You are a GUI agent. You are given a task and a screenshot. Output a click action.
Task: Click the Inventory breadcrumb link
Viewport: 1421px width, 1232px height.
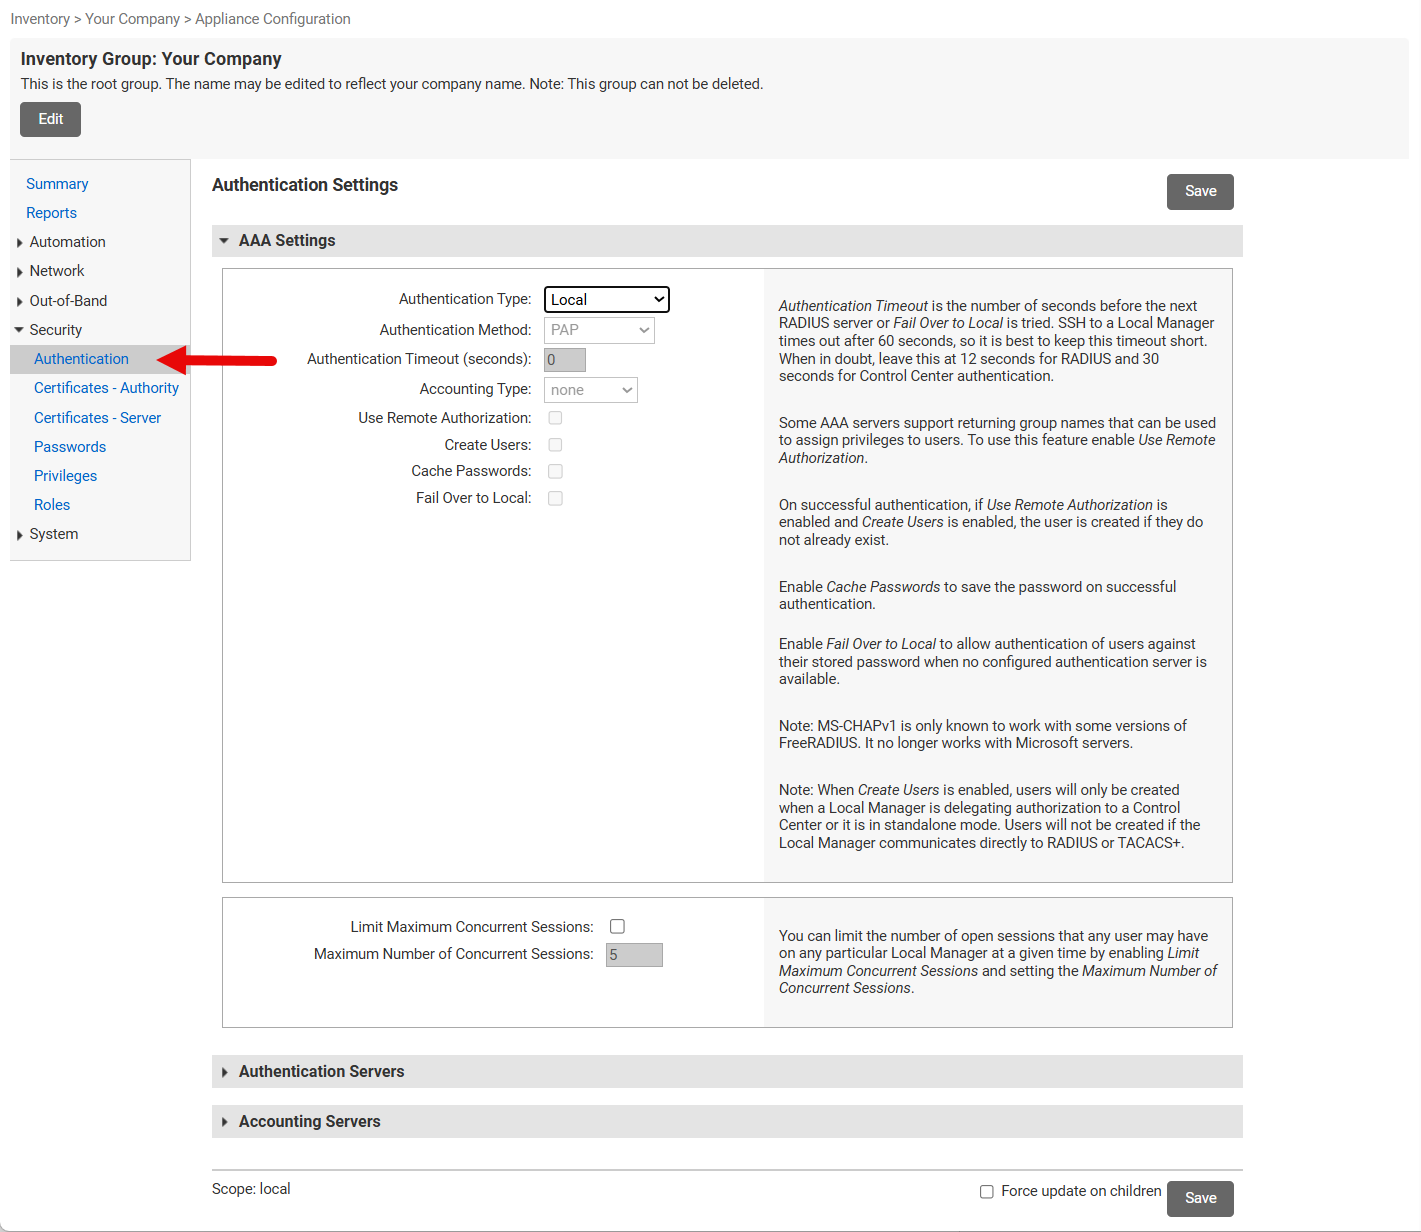(x=40, y=19)
